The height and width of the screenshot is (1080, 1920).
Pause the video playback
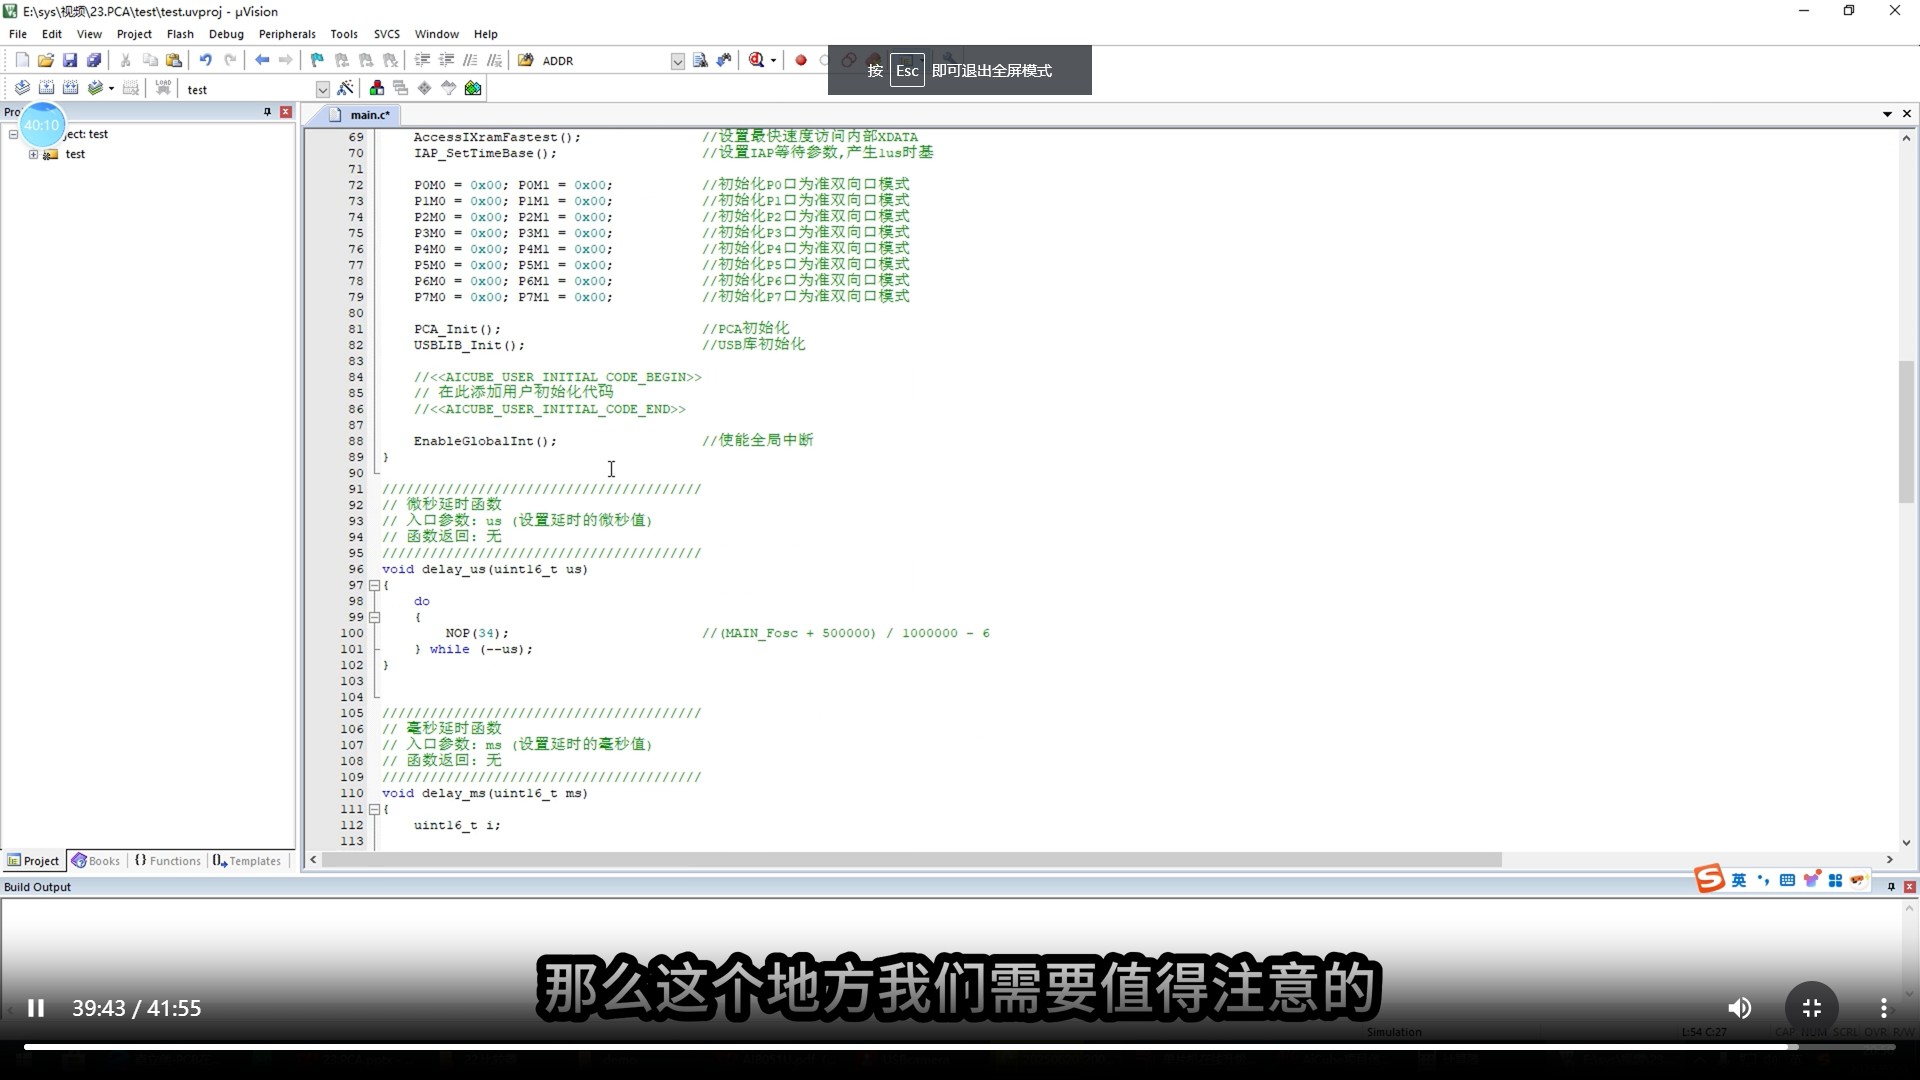pyautogui.click(x=36, y=1008)
